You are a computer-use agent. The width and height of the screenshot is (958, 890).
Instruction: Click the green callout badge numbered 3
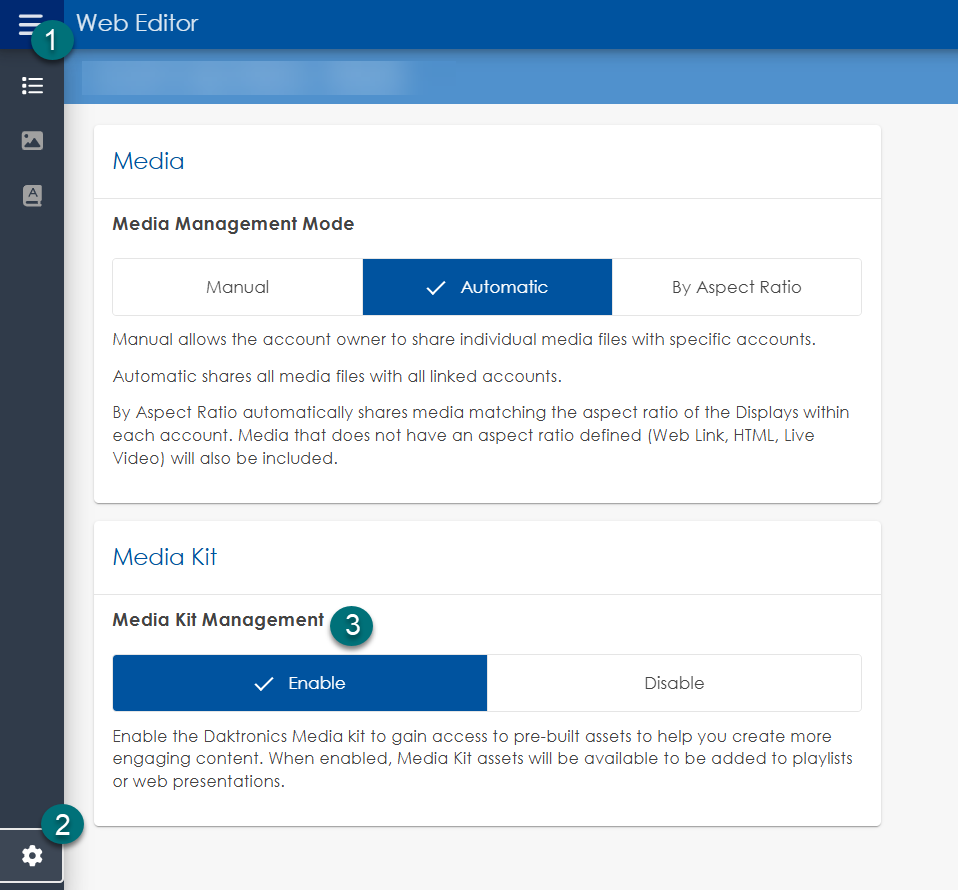pyautogui.click(x=352, y=625)
